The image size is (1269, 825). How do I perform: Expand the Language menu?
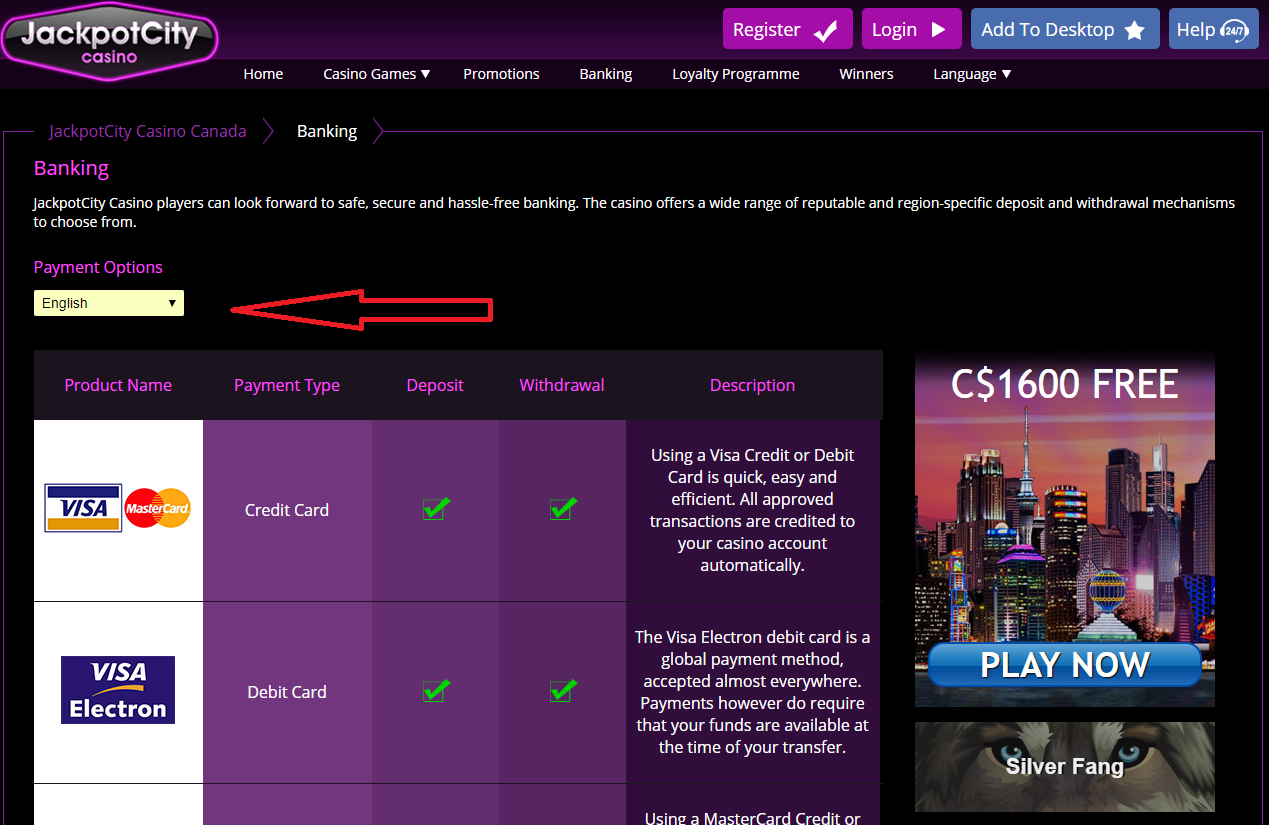(972, 74)
